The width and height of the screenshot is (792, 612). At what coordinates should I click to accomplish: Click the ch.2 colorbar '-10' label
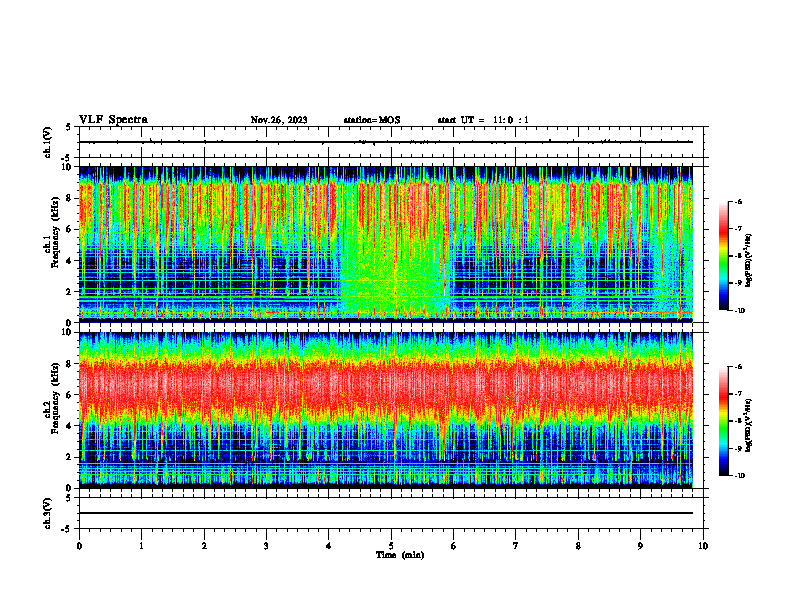pyautogui.click(x=739, y=476)
